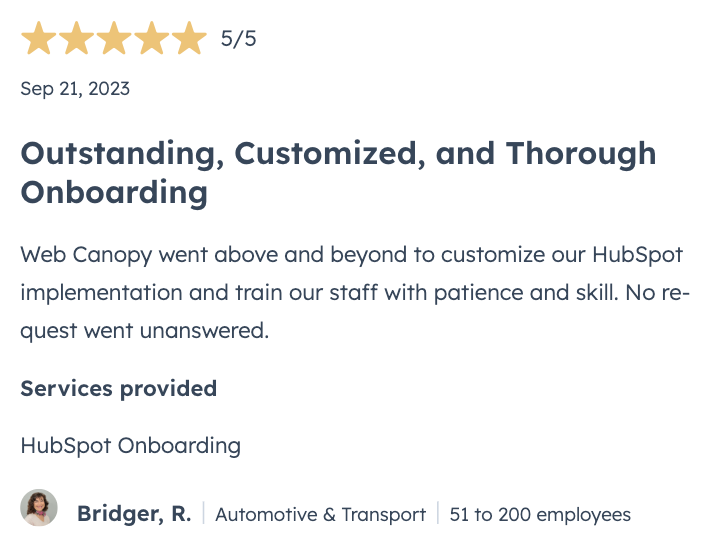Click the 5/5 rating score
Screen dimensions: 718x560
(x=238, y=38)
